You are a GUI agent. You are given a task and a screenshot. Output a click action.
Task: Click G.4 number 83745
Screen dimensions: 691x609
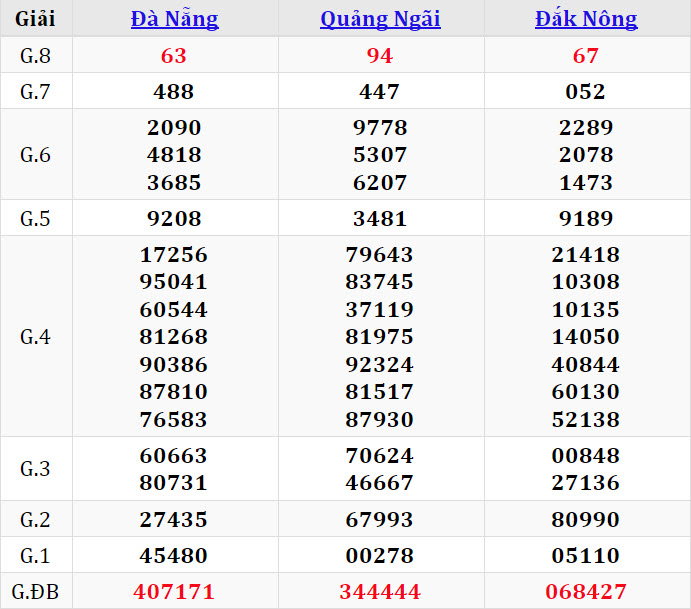click(x=379, y=282)
